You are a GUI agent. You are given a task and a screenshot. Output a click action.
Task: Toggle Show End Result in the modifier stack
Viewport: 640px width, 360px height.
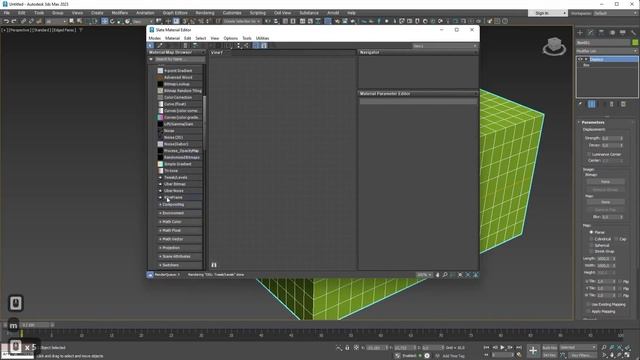[591, 104]
